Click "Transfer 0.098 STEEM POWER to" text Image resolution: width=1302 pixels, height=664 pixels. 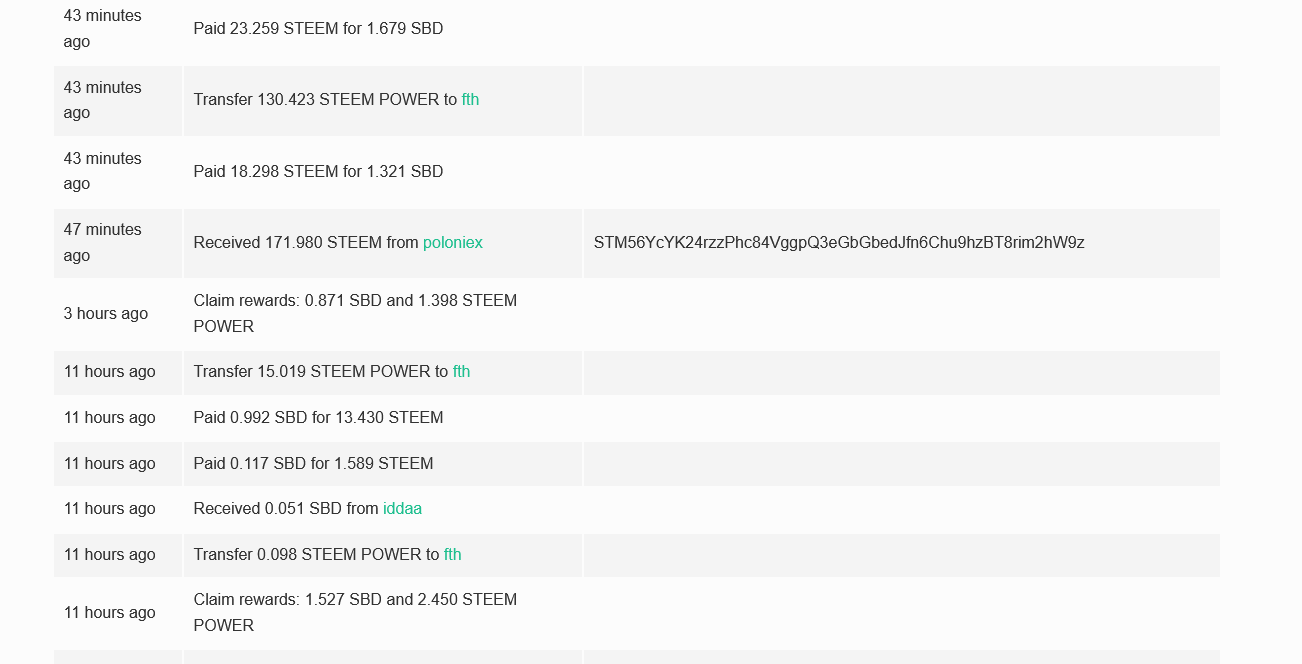click(316, 555)
